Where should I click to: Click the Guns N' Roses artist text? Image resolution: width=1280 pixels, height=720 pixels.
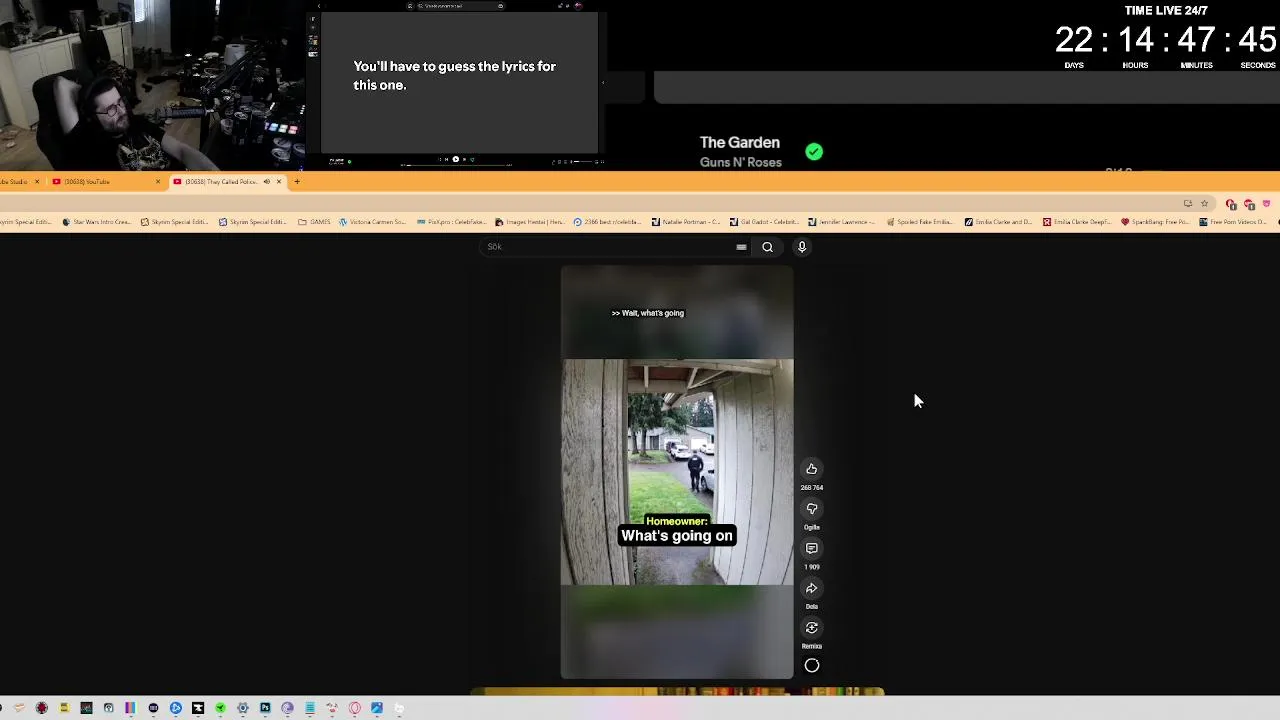point(741,162)
